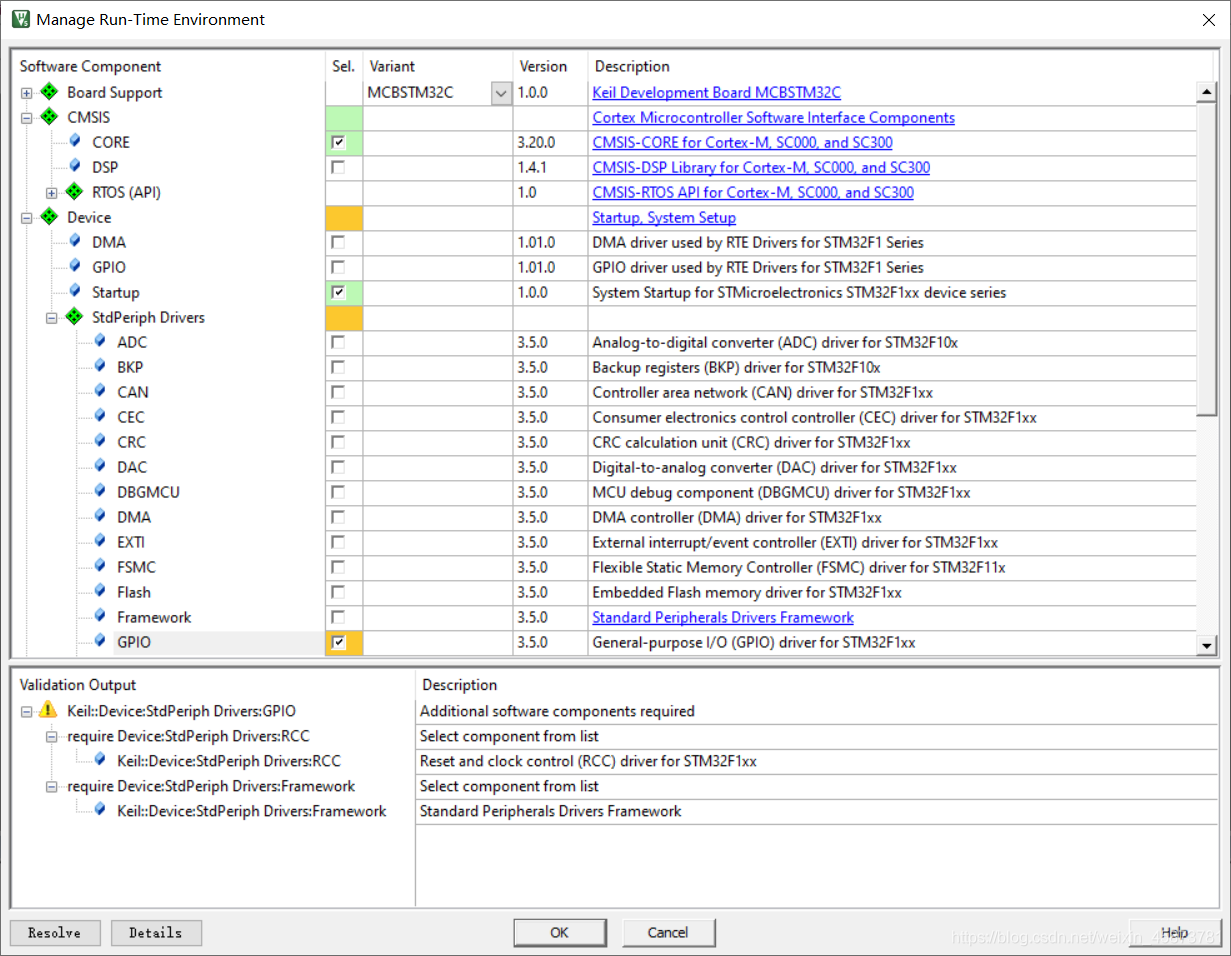This screenshot has width=1231, height=956.
Task: Click the blue gem icon beside Startup
Action: coord(75,291)
